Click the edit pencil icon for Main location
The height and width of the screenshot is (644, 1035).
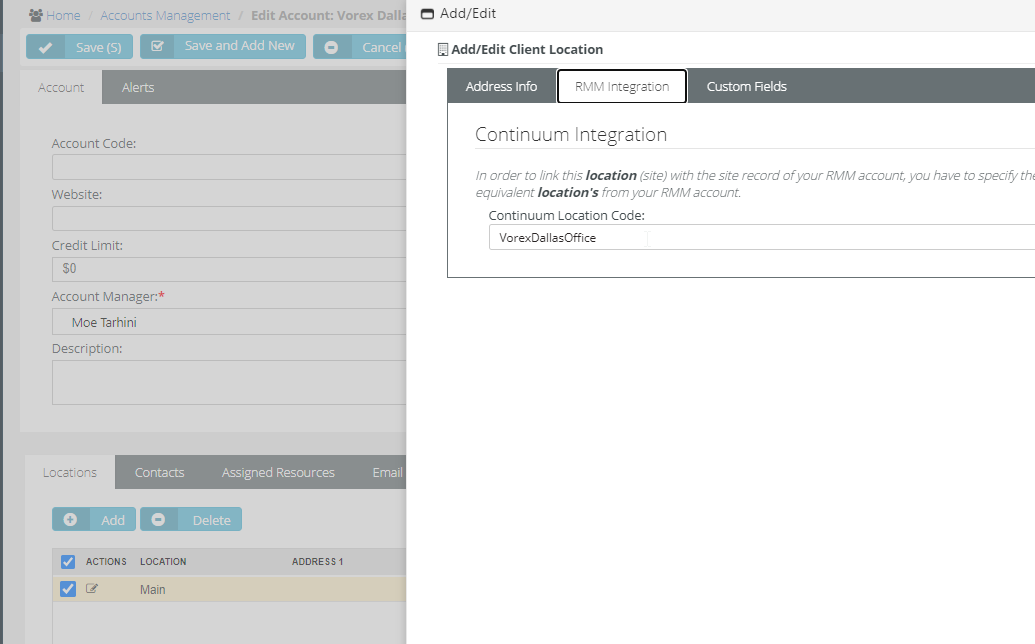[x=92, y=589]
